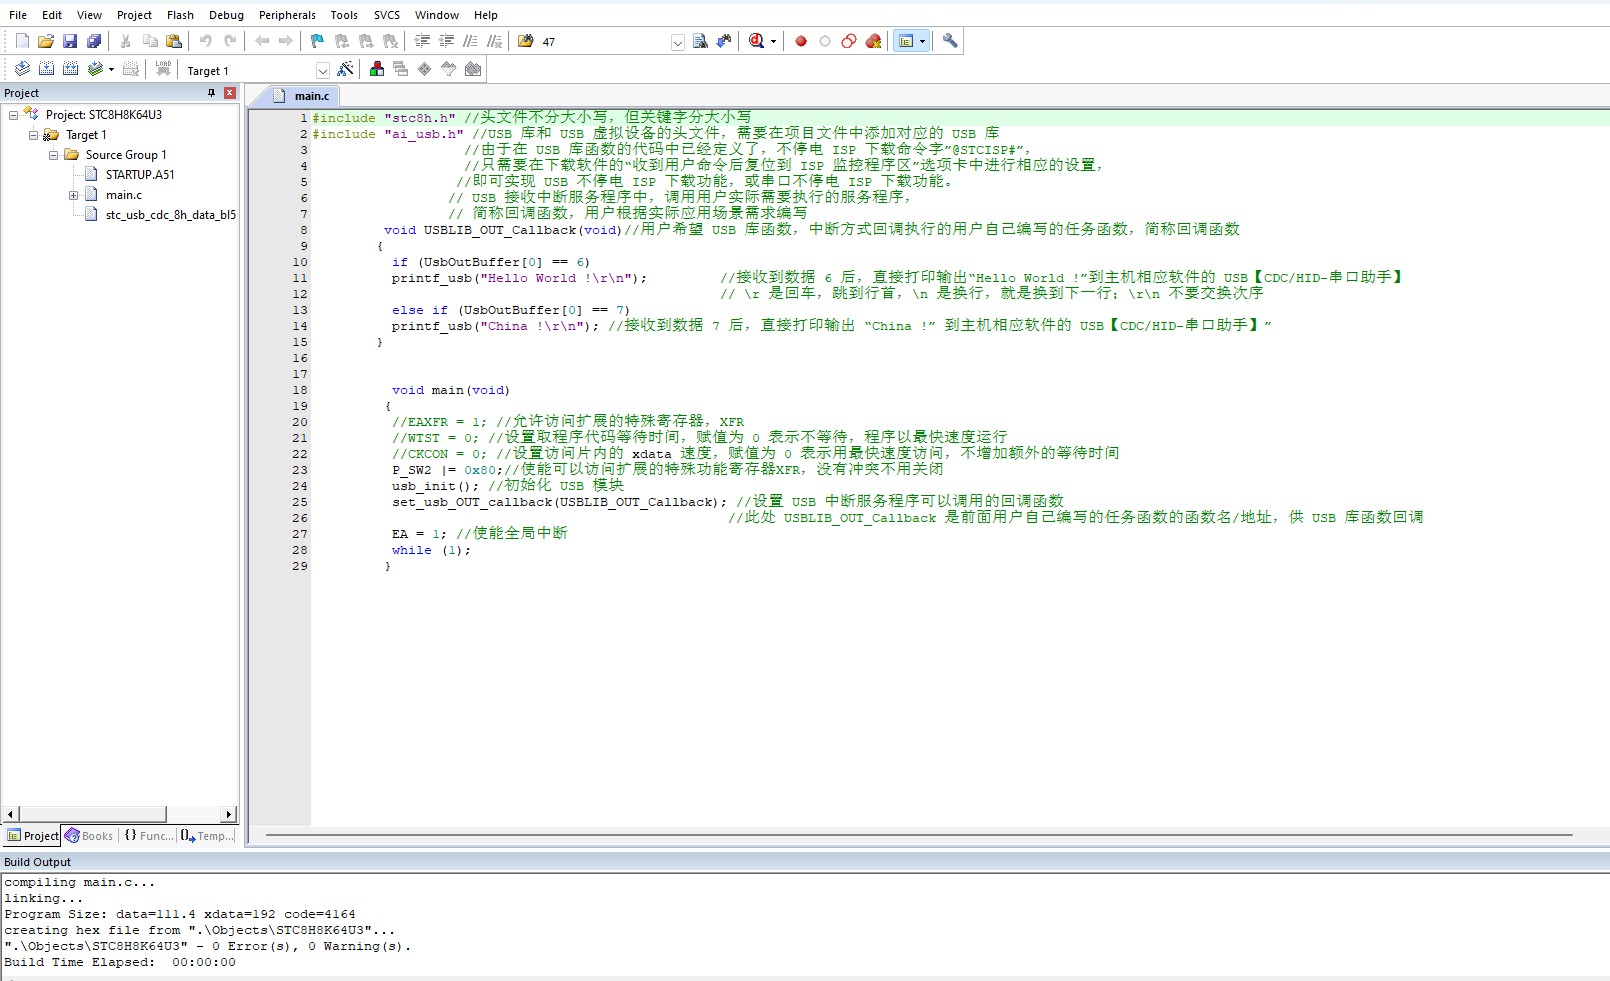Click the Rebuild all target files icon
The width and height of the screenshot is (1610, 981).
tap(70, 69)
